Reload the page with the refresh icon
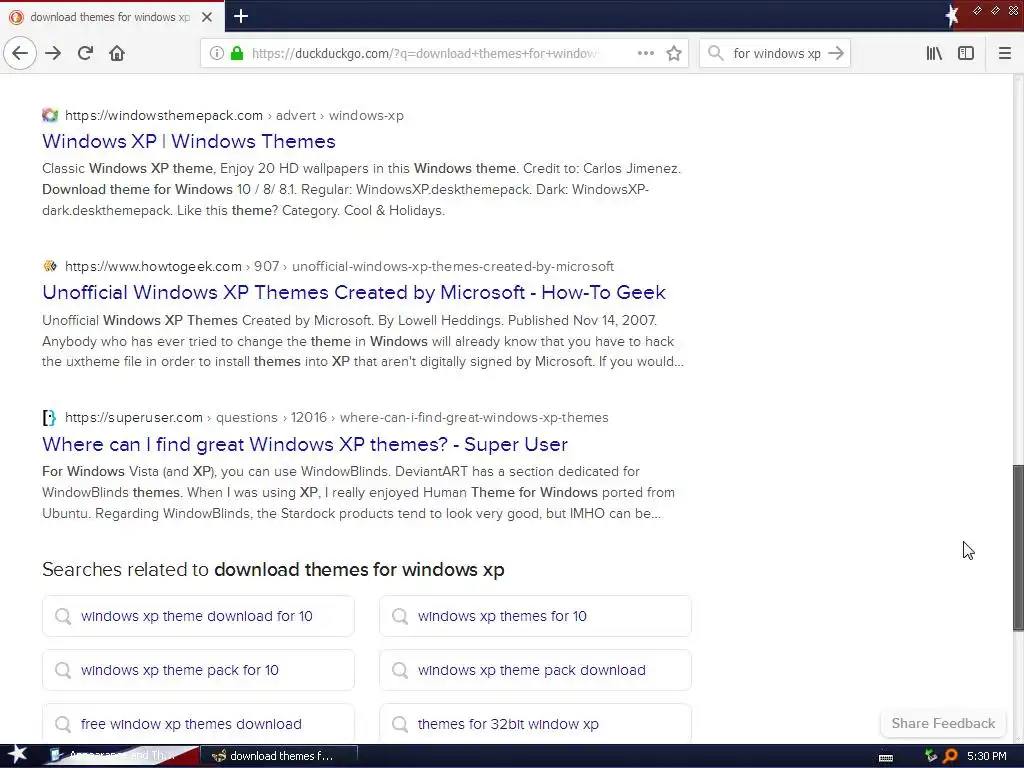1024x768 pixels. point(85,53)
